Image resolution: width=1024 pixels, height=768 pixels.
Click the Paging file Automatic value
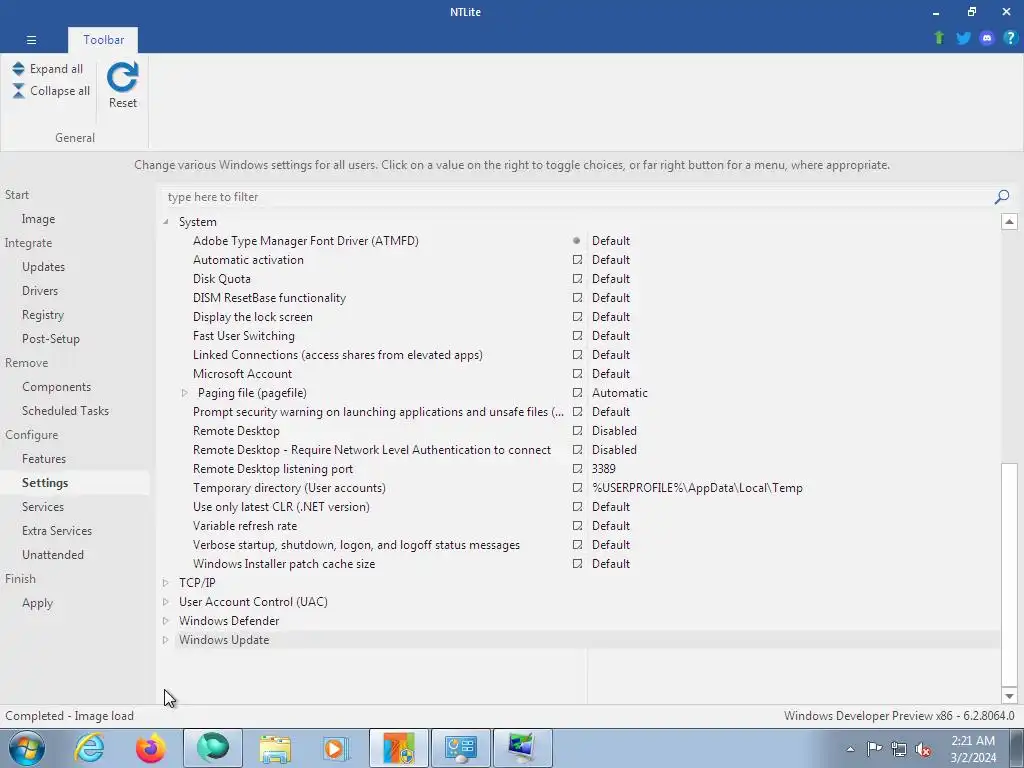620,392
